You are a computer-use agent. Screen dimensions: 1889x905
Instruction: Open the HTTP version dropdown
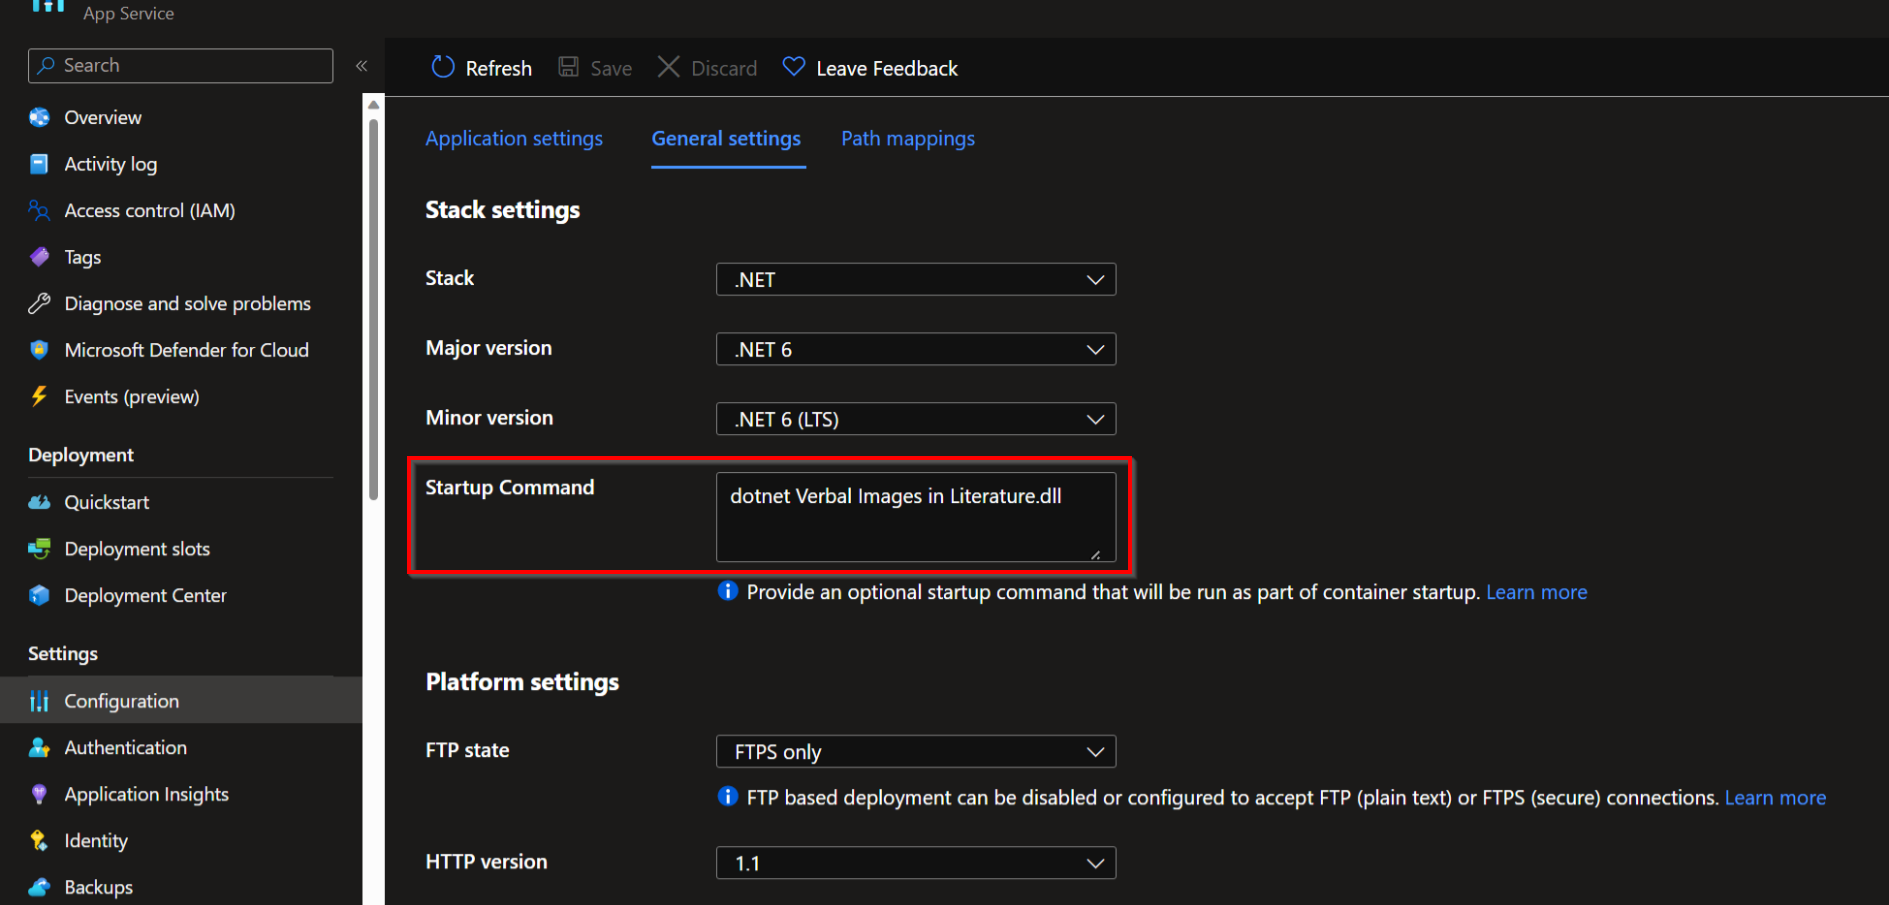(916, 863)
